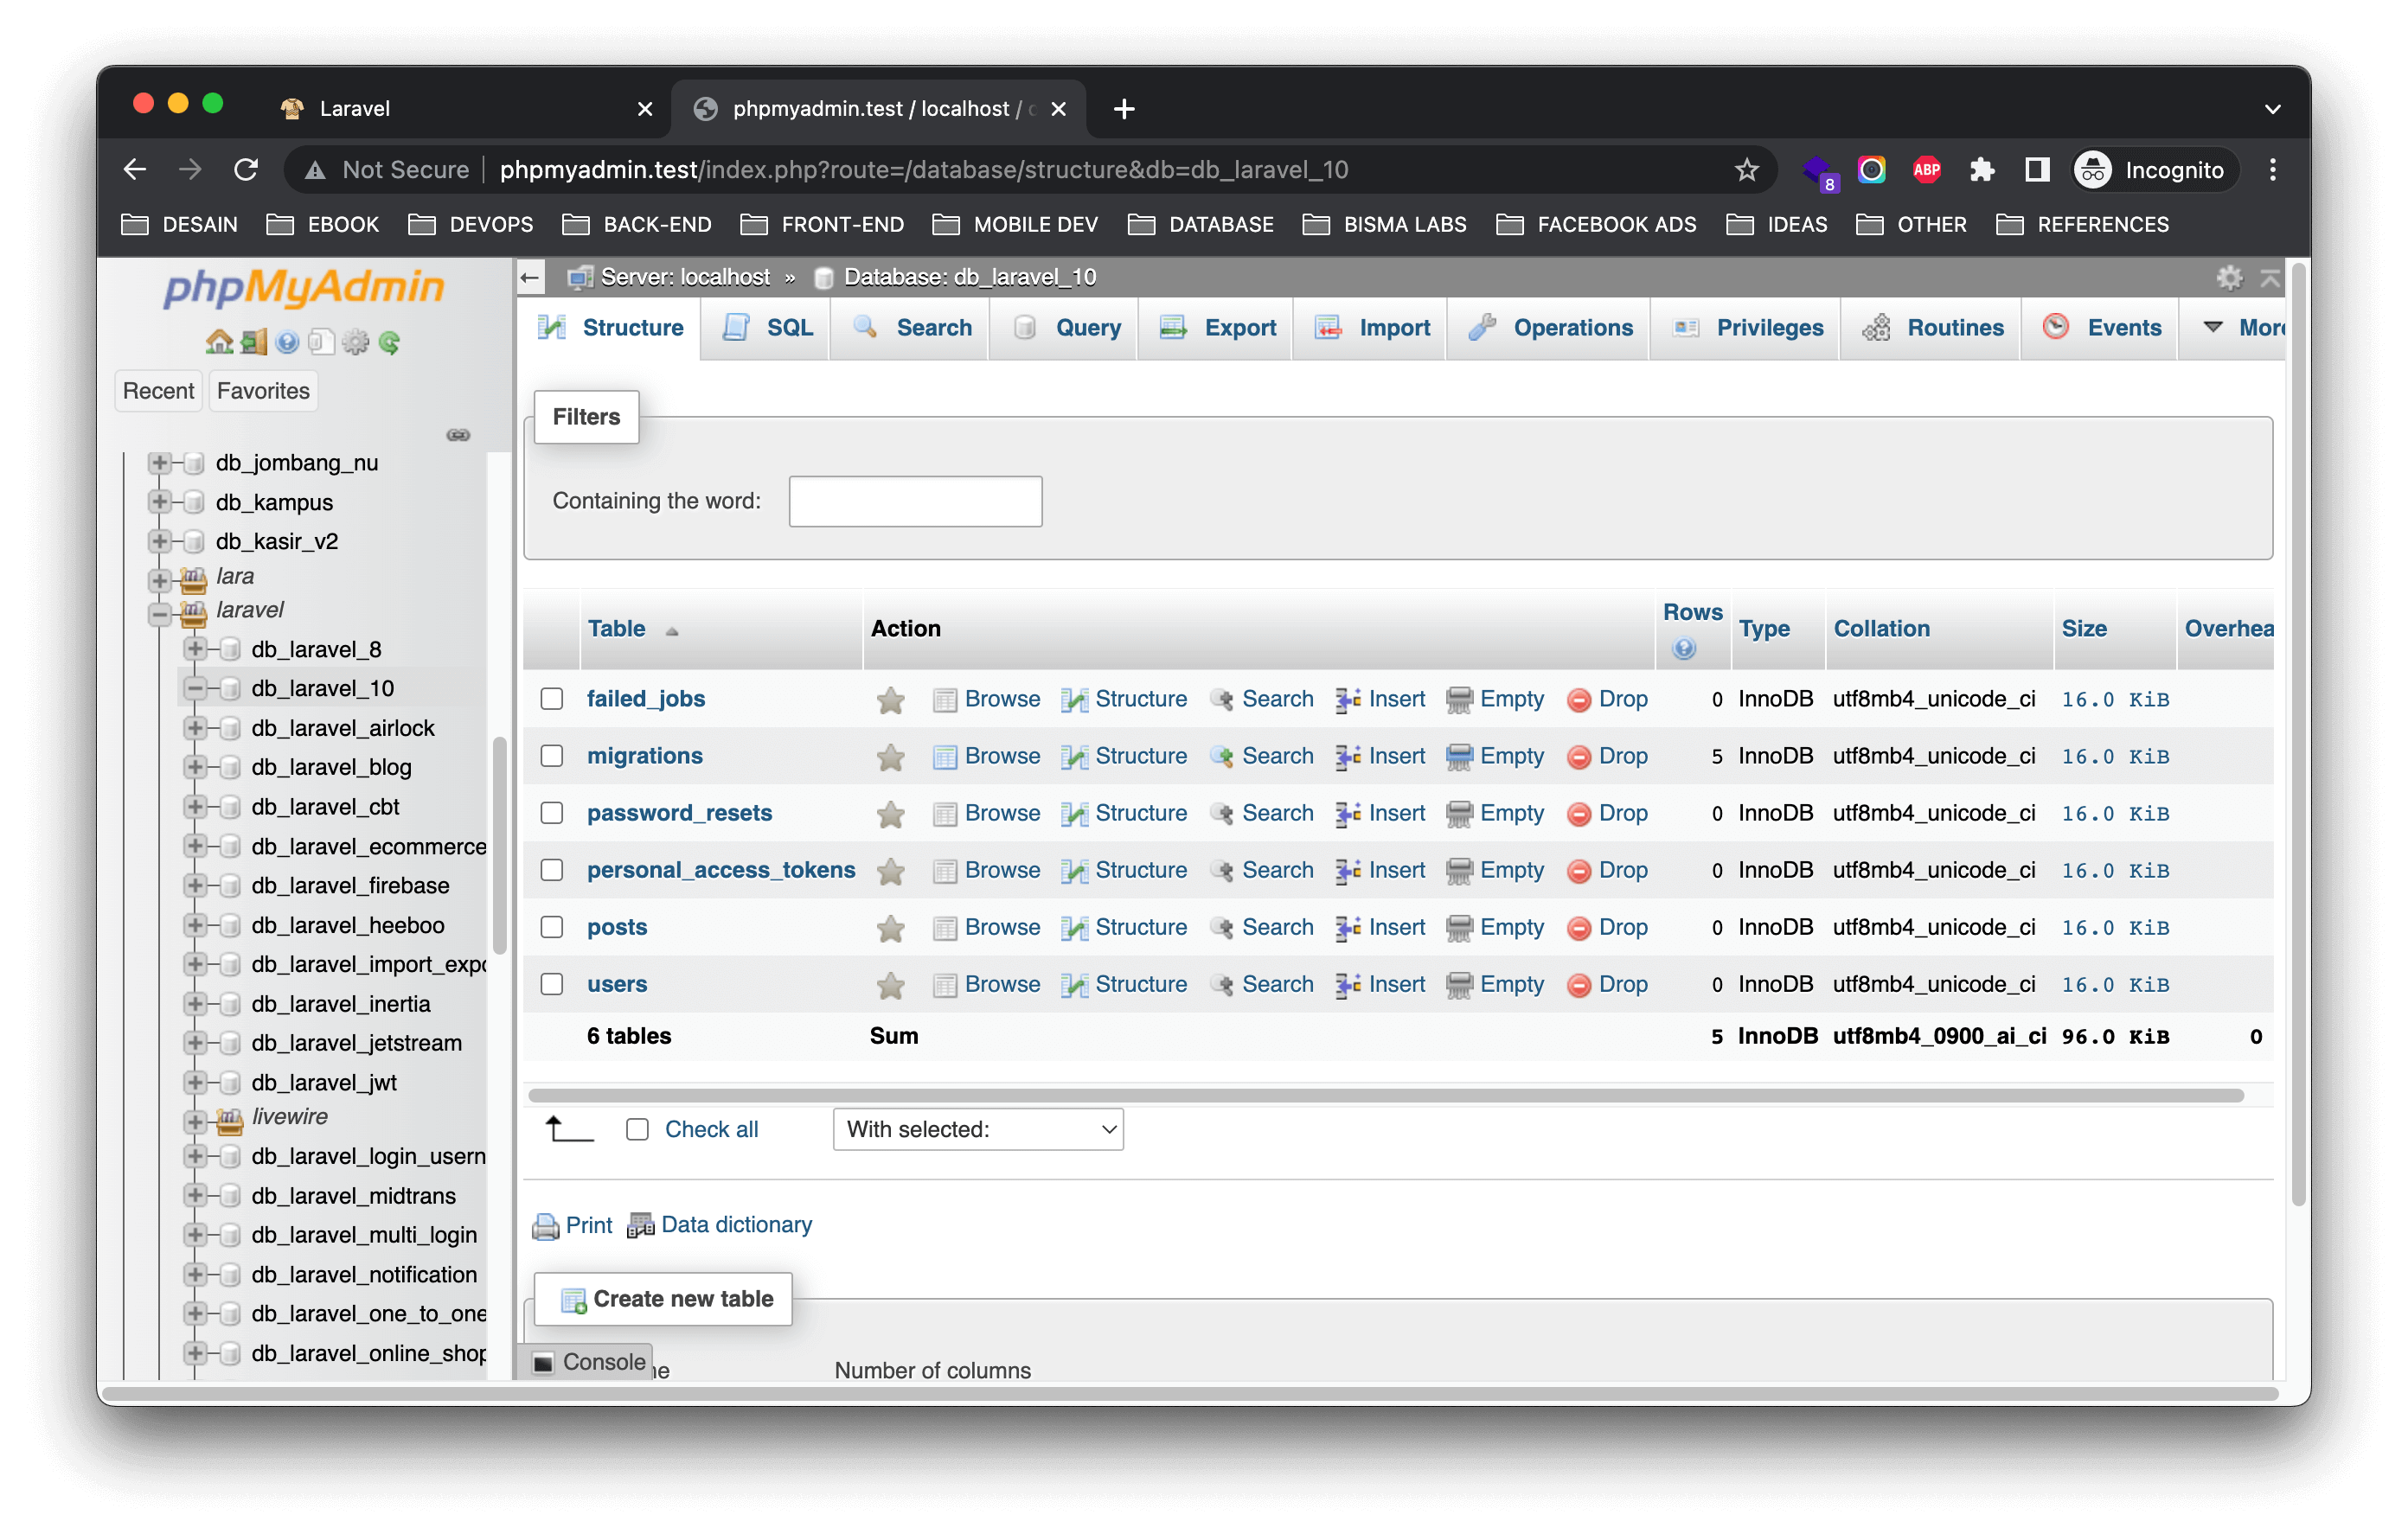The width and height of the screenshot is (2408, 1534).
Task: Click the Containing the word field
Action: click(915, 501)
